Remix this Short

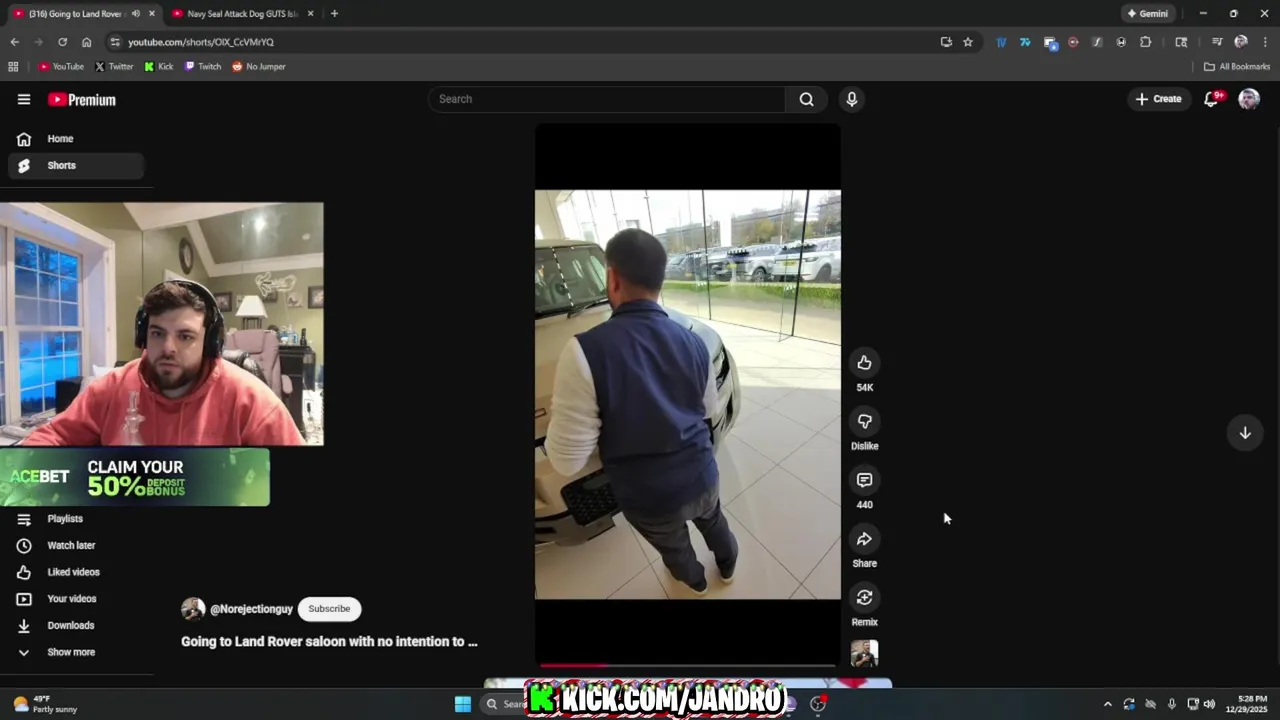pos(865,598)
